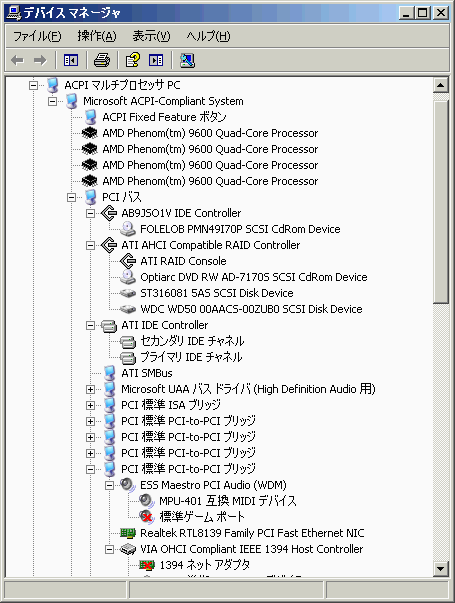Click the Realtek RTL8139 network card icon
The image size is (455, 603).
click(x=128, y=533)
